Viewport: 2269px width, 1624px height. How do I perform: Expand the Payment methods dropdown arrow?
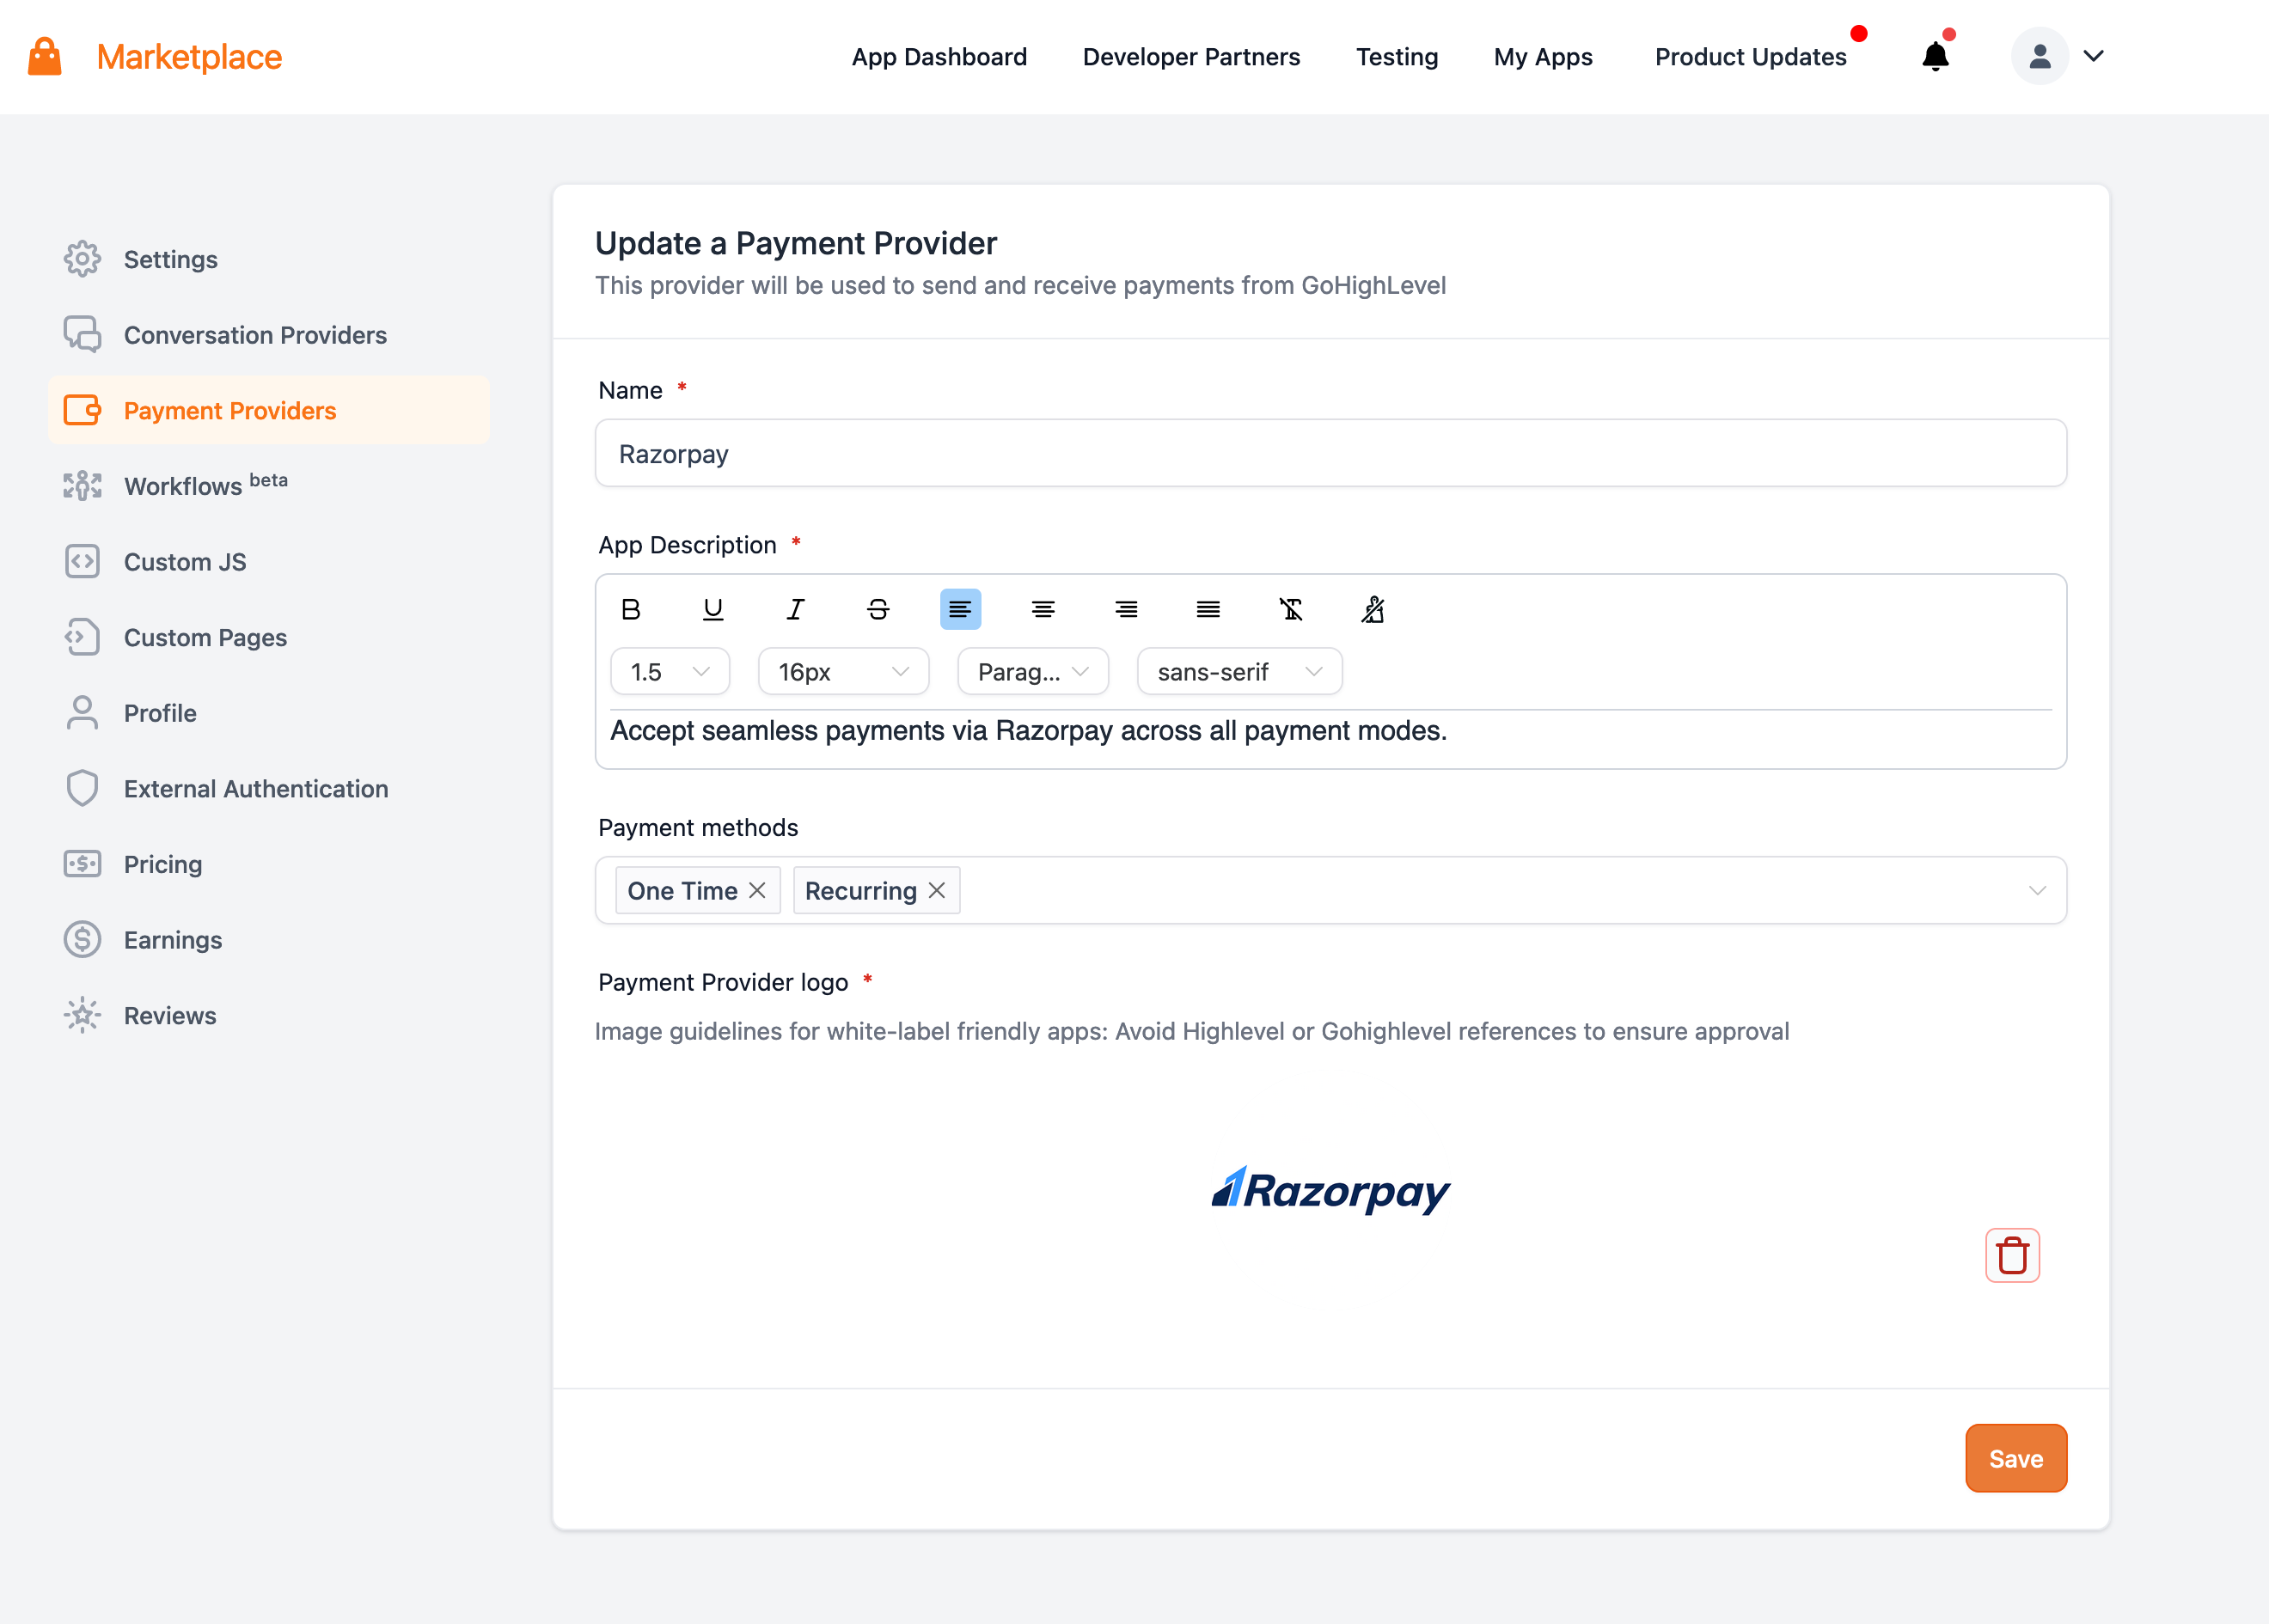(x=2037, y=890)
